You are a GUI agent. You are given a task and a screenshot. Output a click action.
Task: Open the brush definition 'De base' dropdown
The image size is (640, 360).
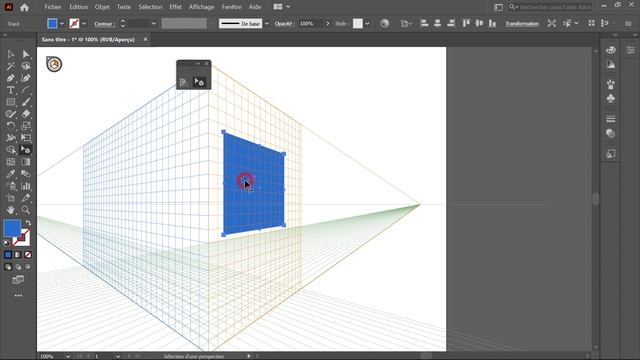pyautogui.click(x=267, y=24)
